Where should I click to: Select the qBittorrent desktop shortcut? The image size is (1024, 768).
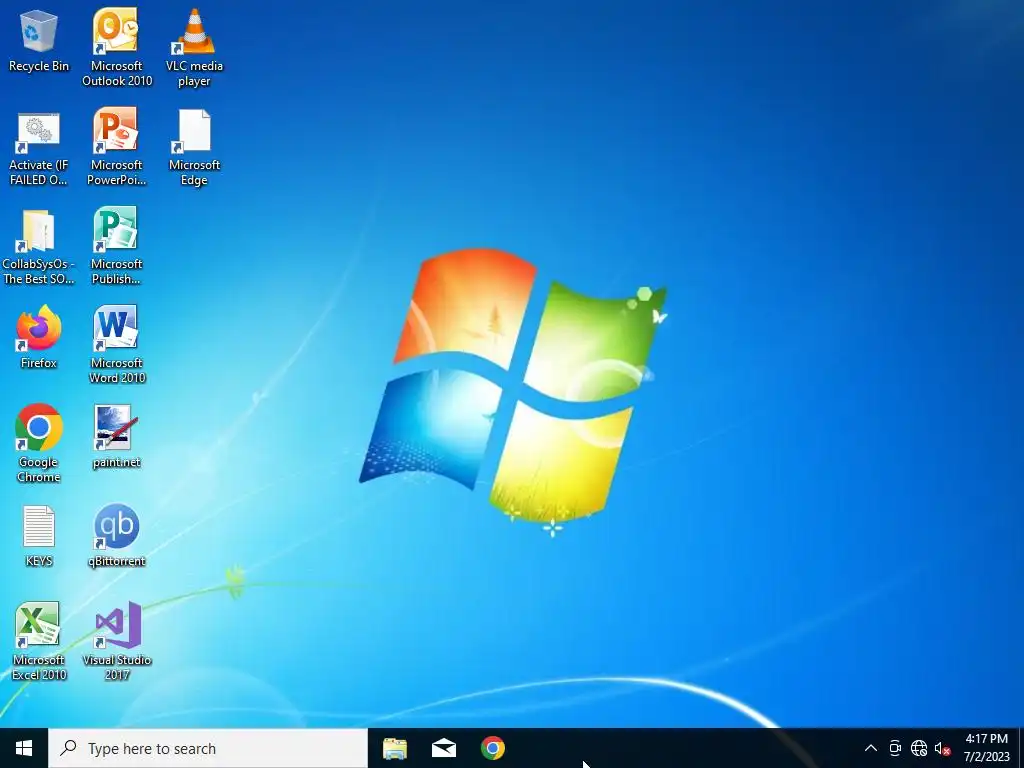click(116, 536)
